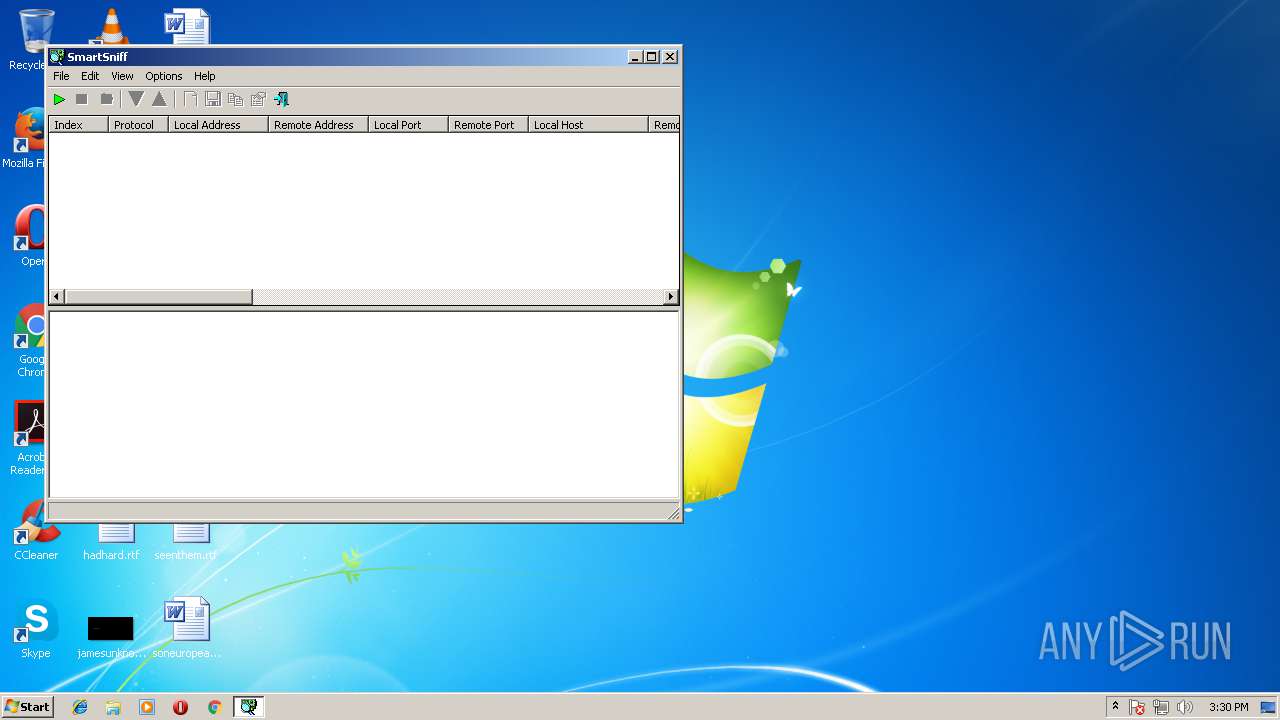Image resolution: width=1280 pixels, height=720 pixels.
Task: Sort by Local Host column header
Action: click(588, 125)
